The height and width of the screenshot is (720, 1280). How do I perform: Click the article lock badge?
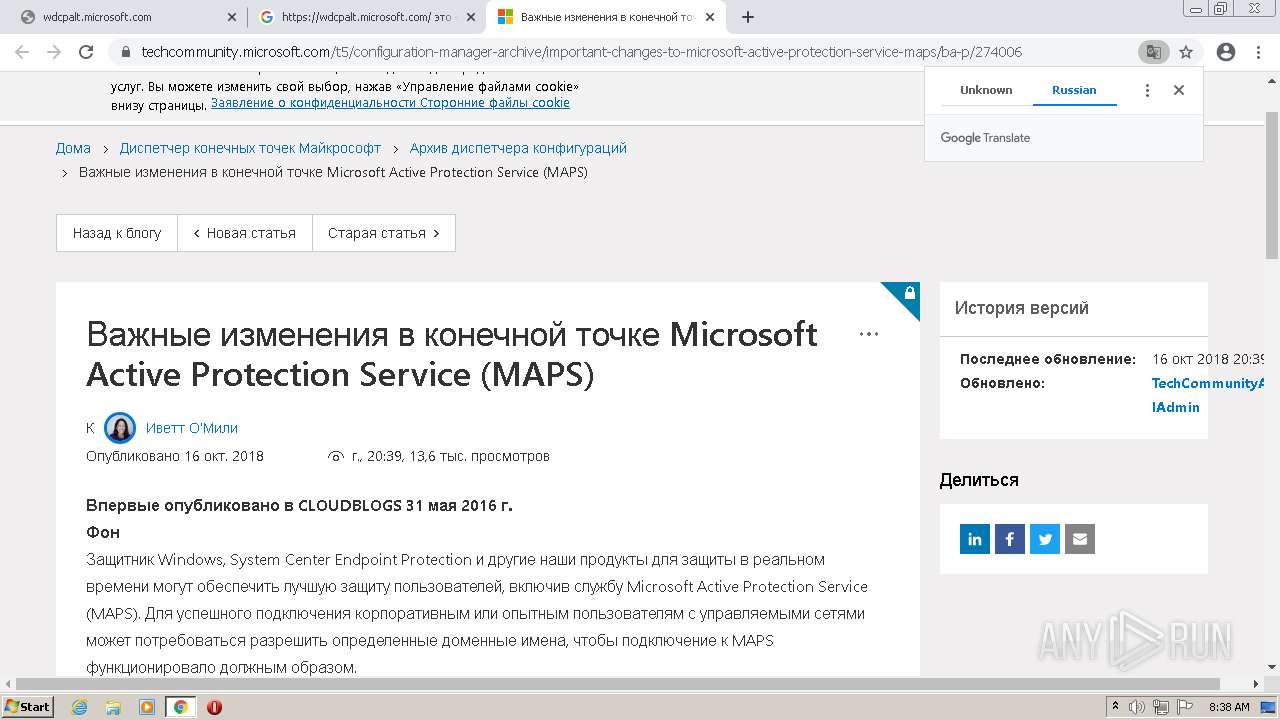click(x=909, y=293)
